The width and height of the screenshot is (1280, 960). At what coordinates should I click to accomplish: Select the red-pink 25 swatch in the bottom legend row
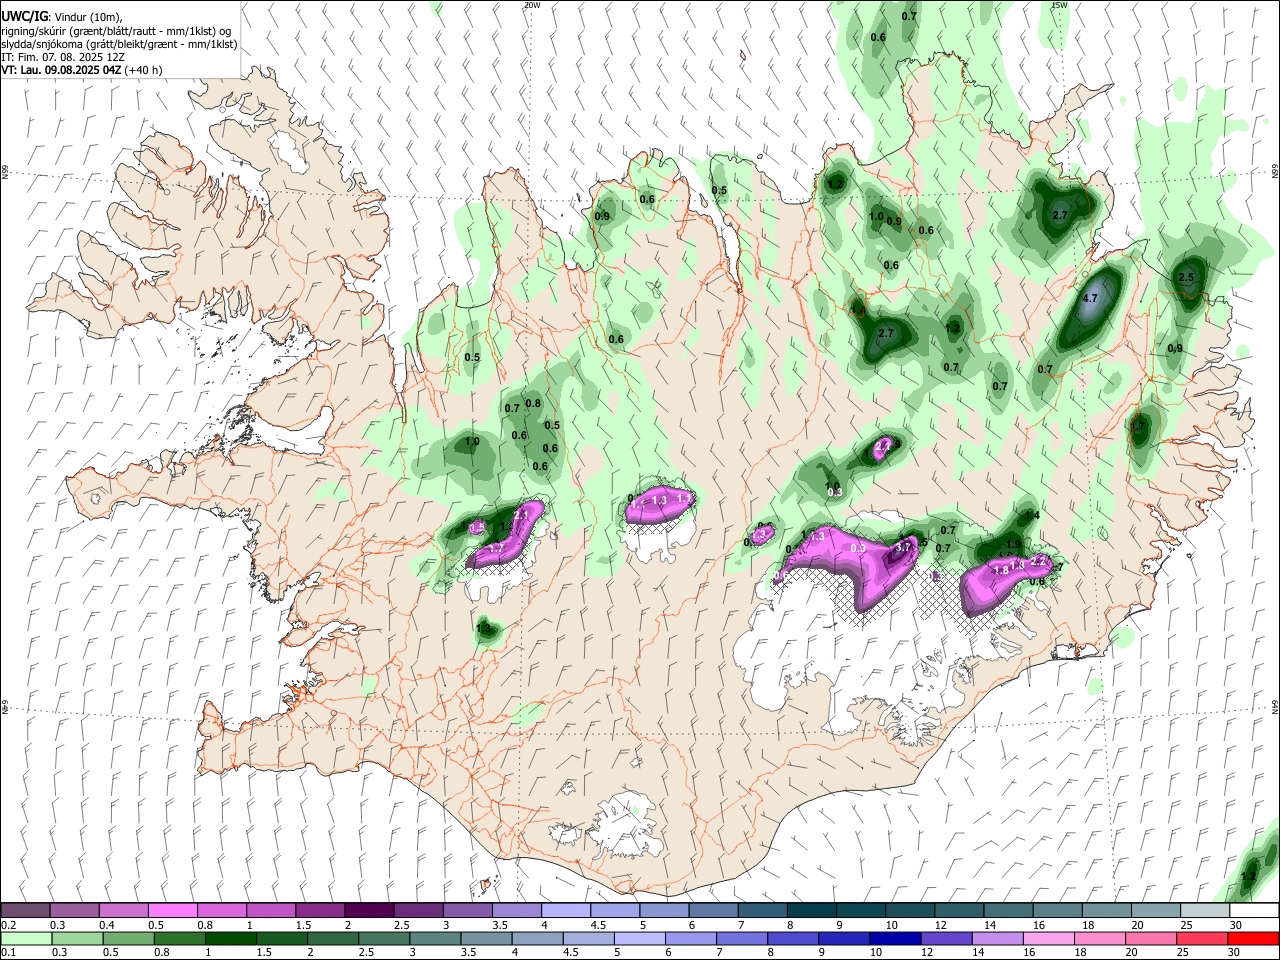pos(1202,938)
